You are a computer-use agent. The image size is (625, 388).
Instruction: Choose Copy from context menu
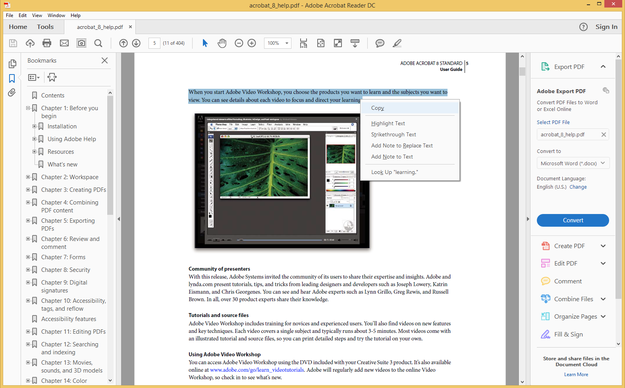[x=410, y=108]
